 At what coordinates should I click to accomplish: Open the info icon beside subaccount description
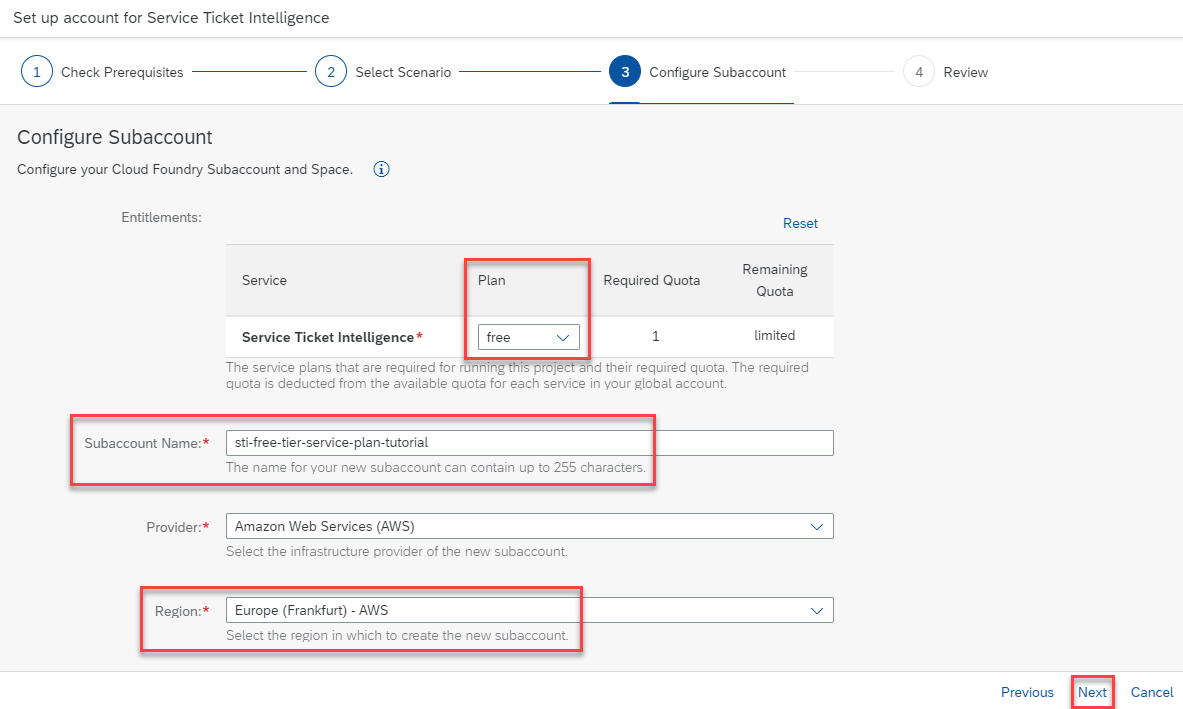pos(382,169)
